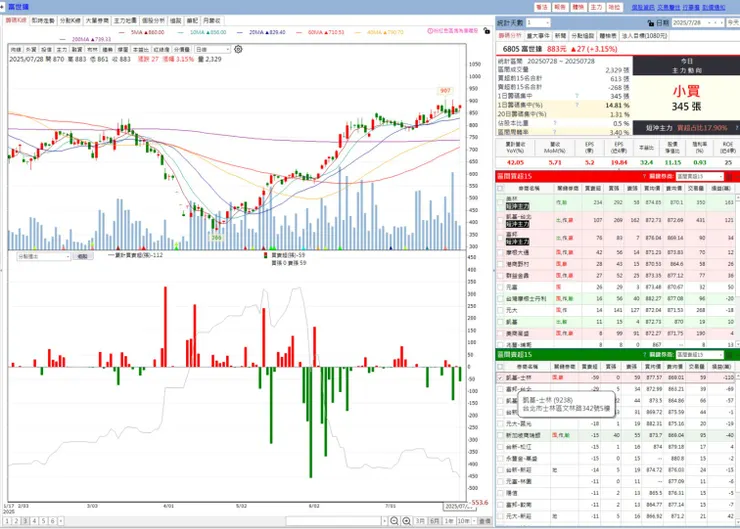
Task: Open 關鍵券商 dropdown in green header
Action: [x=720, y=354]
